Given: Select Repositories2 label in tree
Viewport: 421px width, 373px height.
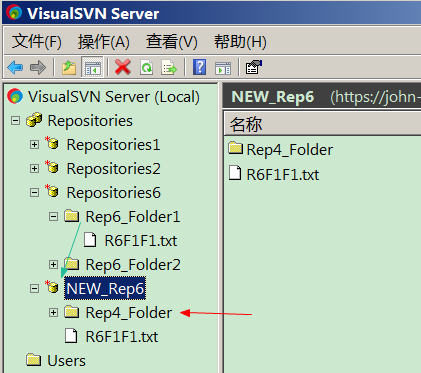Looking at the screenshot, I should (x=113, y=169).
